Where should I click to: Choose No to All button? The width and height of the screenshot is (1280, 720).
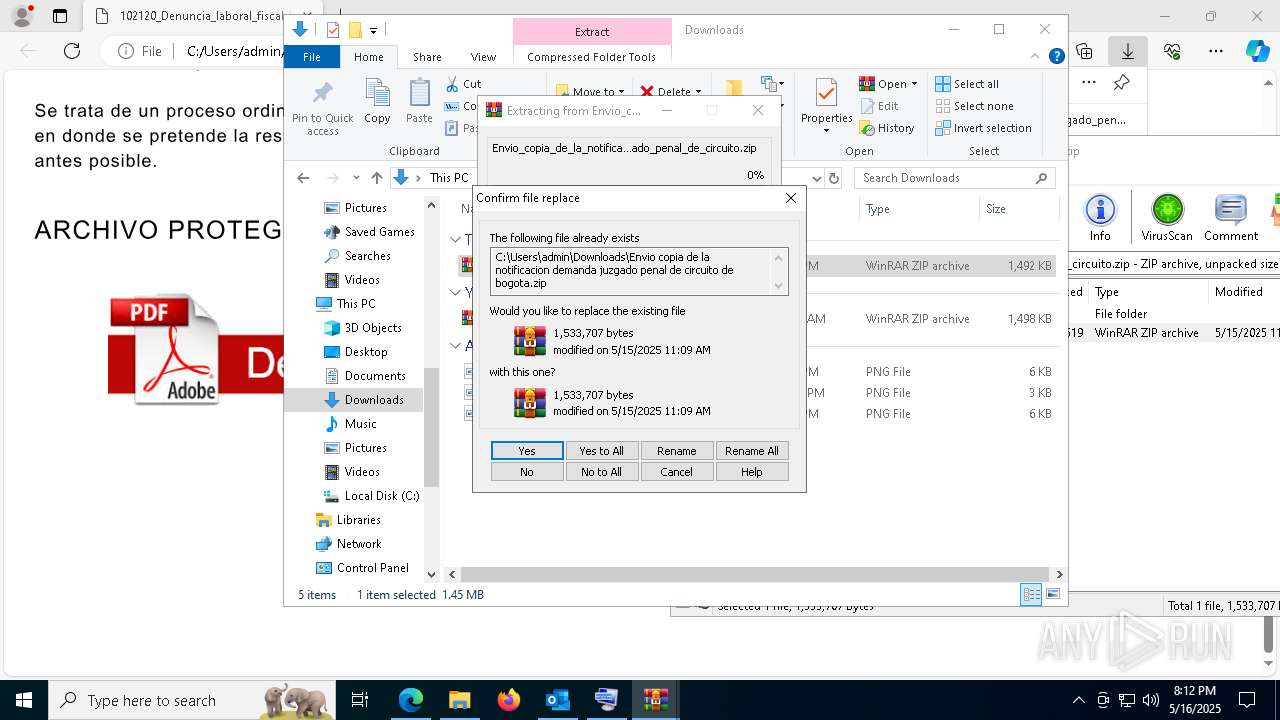click(602, 472)
